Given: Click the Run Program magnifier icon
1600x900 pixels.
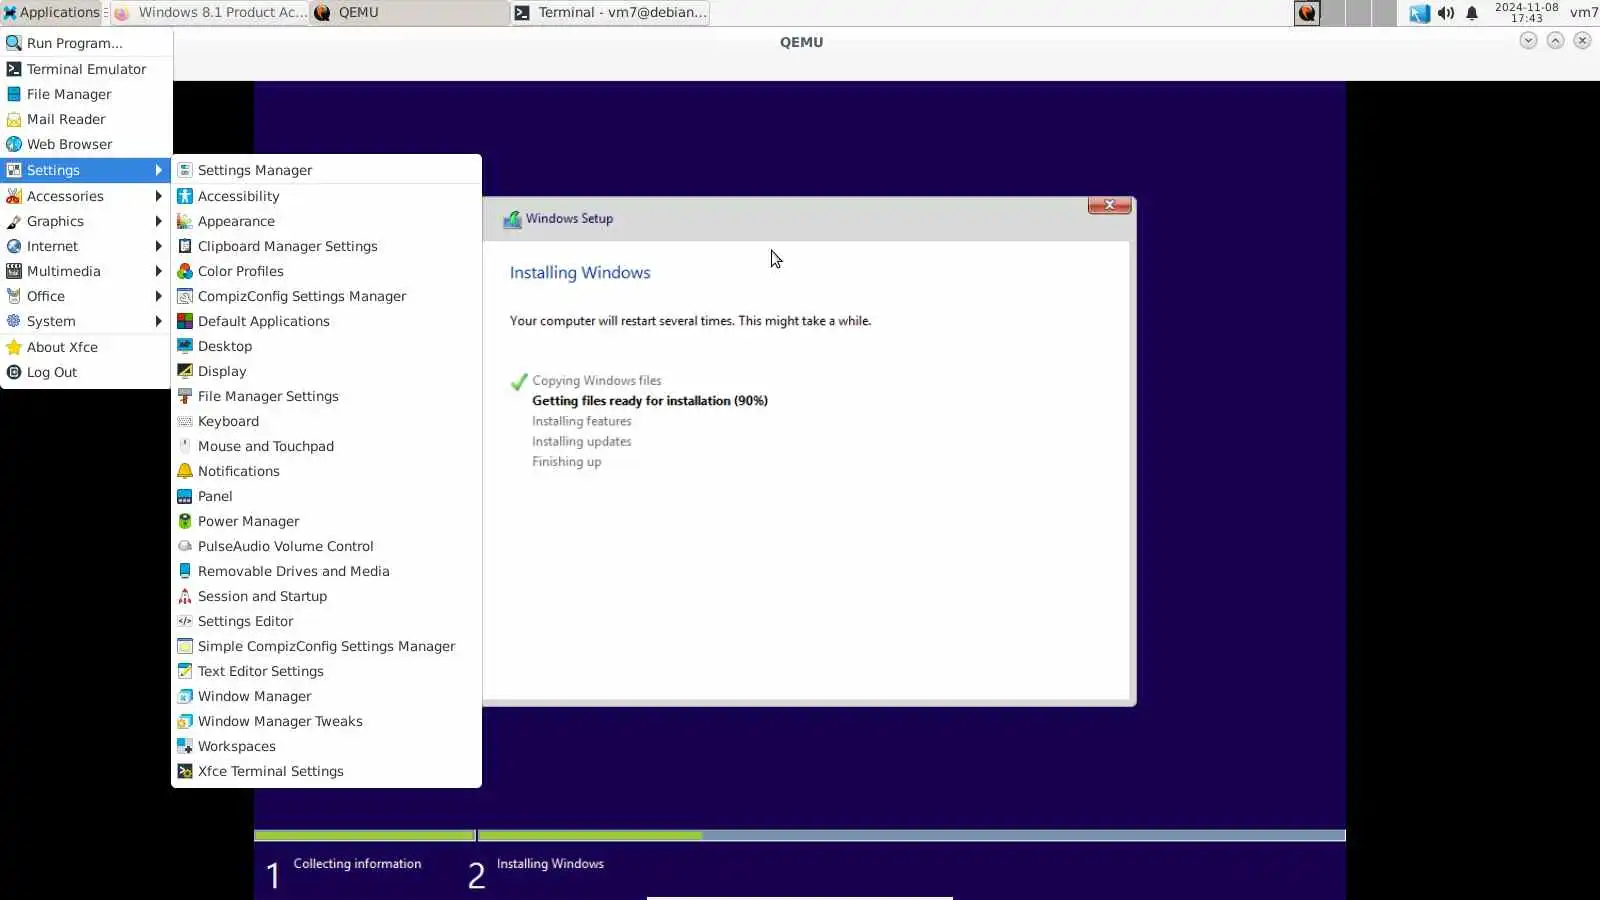Looking at the screenshot, I should [x=14, y=43].
